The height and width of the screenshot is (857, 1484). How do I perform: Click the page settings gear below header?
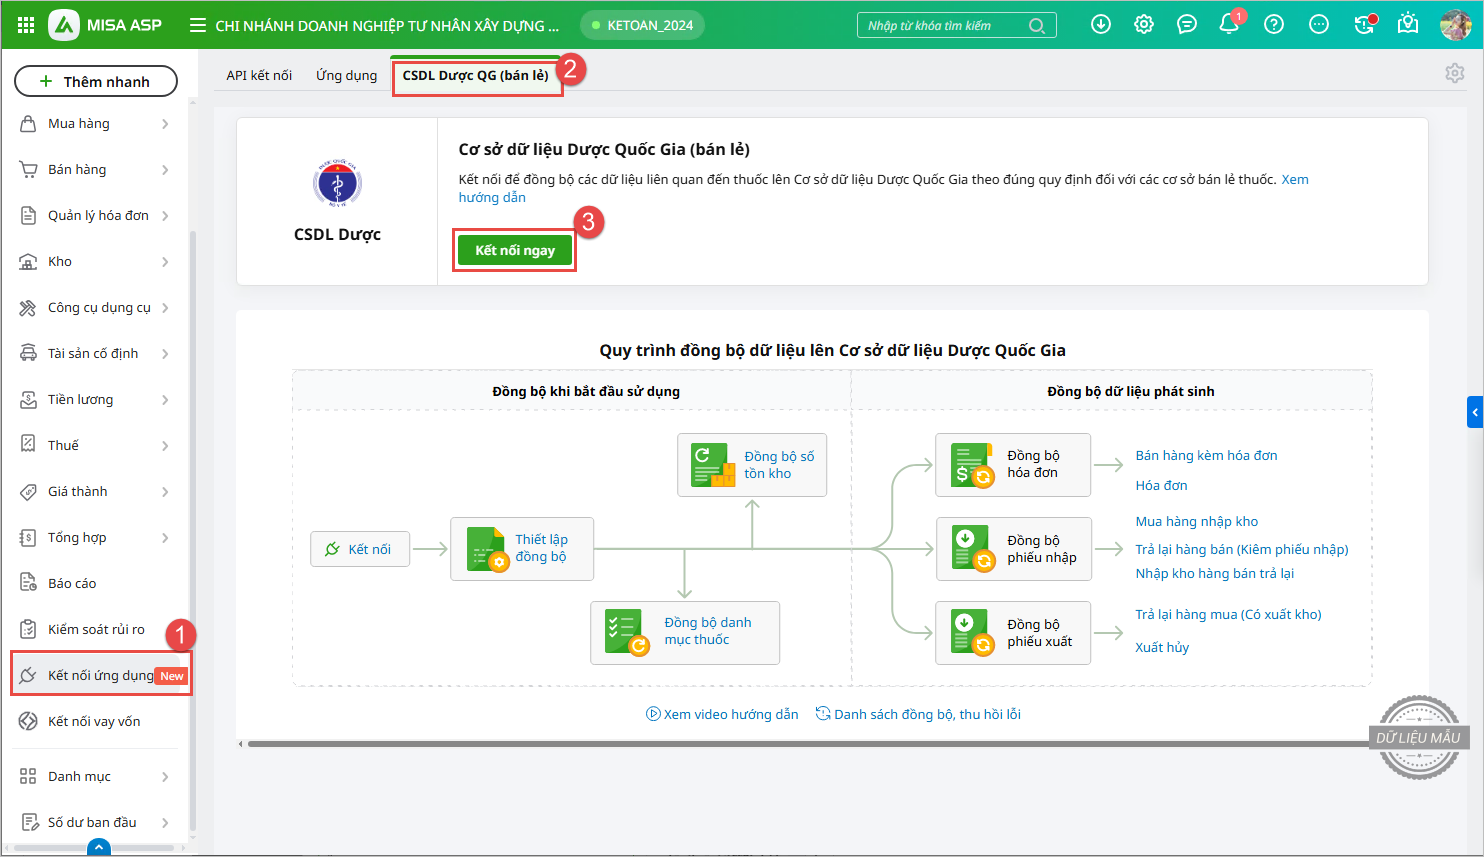tap(1455, 73)
